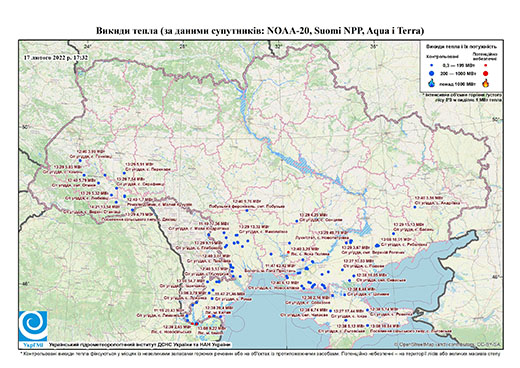Click the UkrGMI swirl logo
Screen dimensions: 520x368
click(33, 326)
